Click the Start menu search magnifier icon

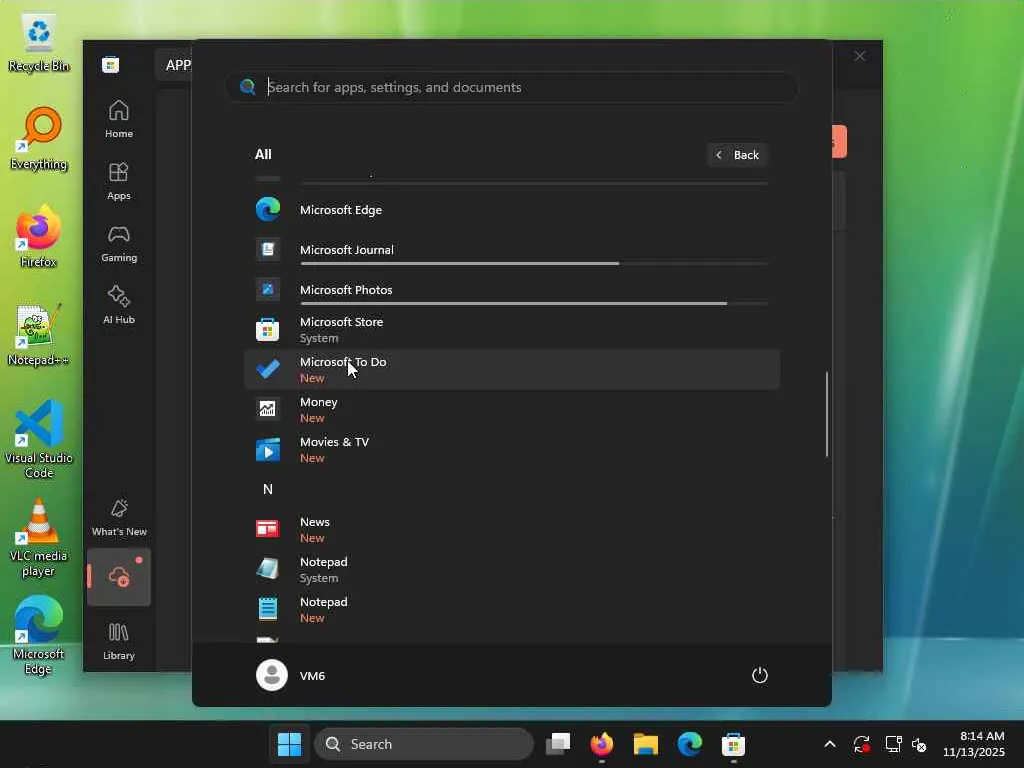pyautogui.click(x=248, y=87)
